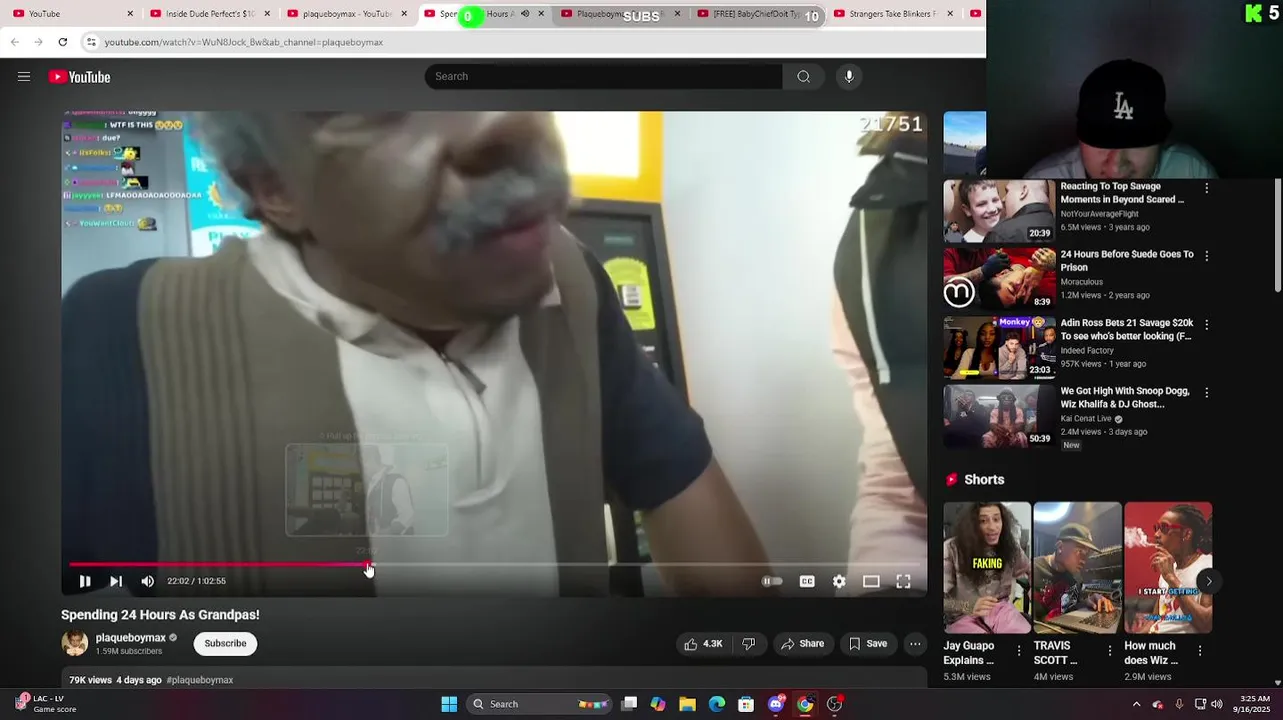Open the Adin Ross 21 Savage video thumbnail
Viewport: 1283px width, 720px height.
click(x=999, y=348)
